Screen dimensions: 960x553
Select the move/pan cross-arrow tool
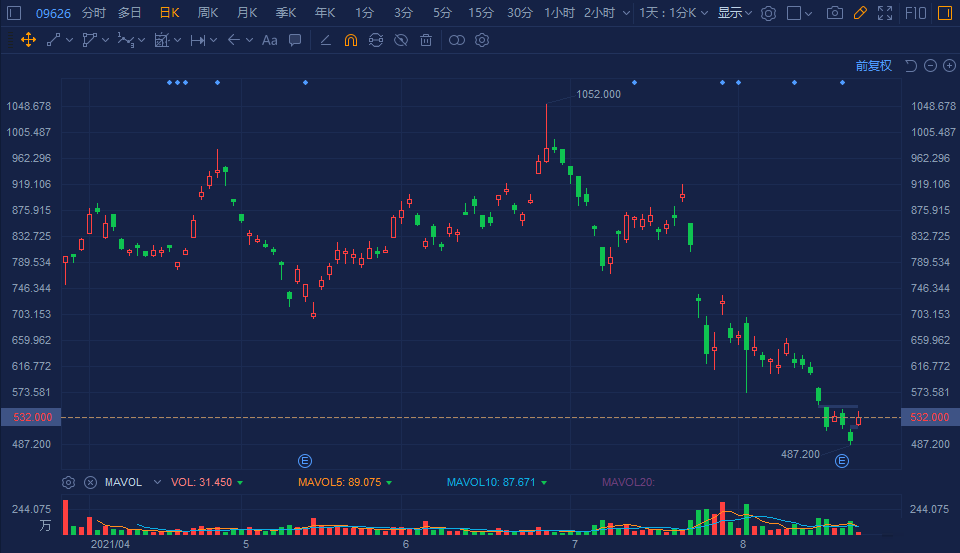click(x=28, y=40)
